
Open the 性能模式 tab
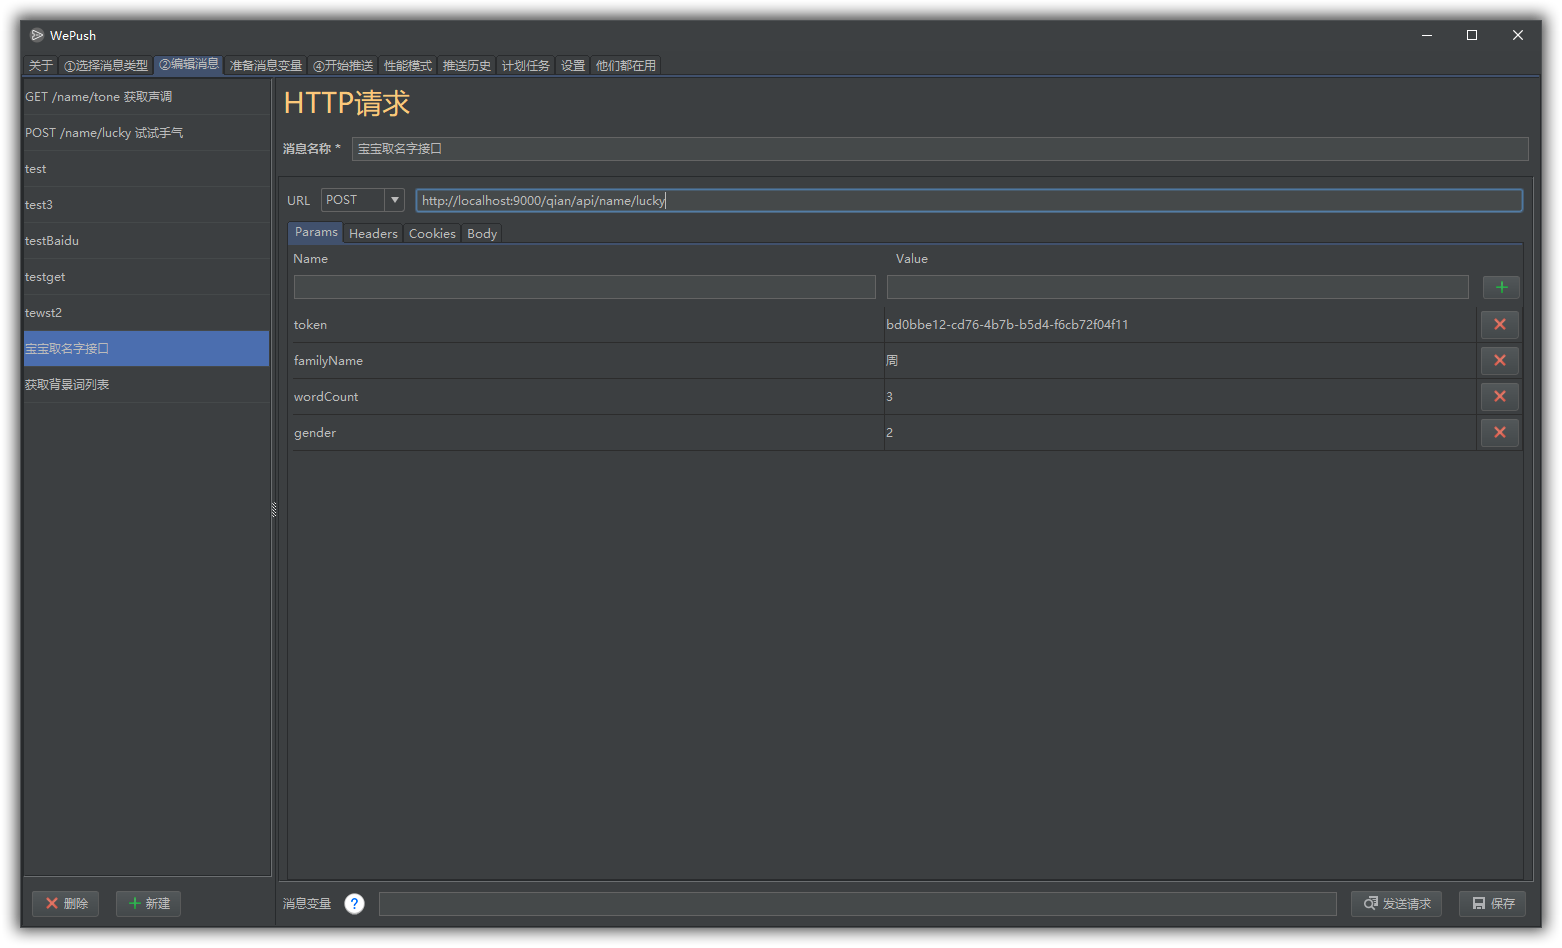click(408, 66)
